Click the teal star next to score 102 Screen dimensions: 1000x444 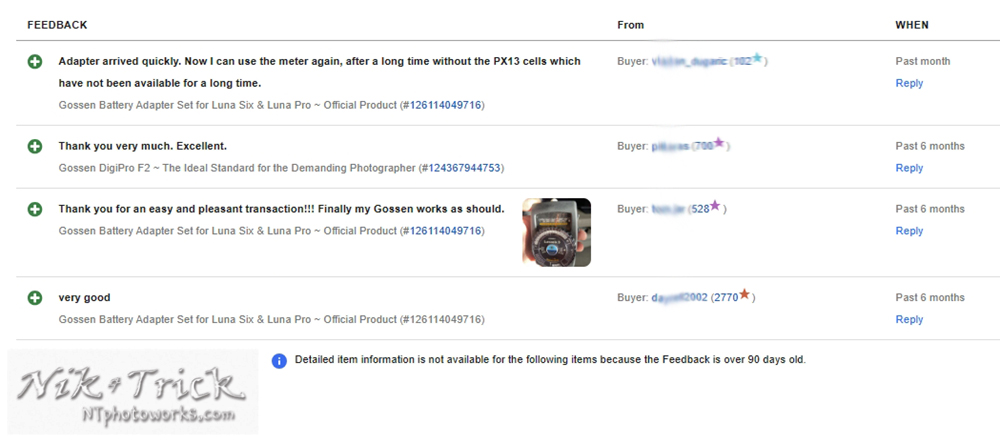click(757, 58)
